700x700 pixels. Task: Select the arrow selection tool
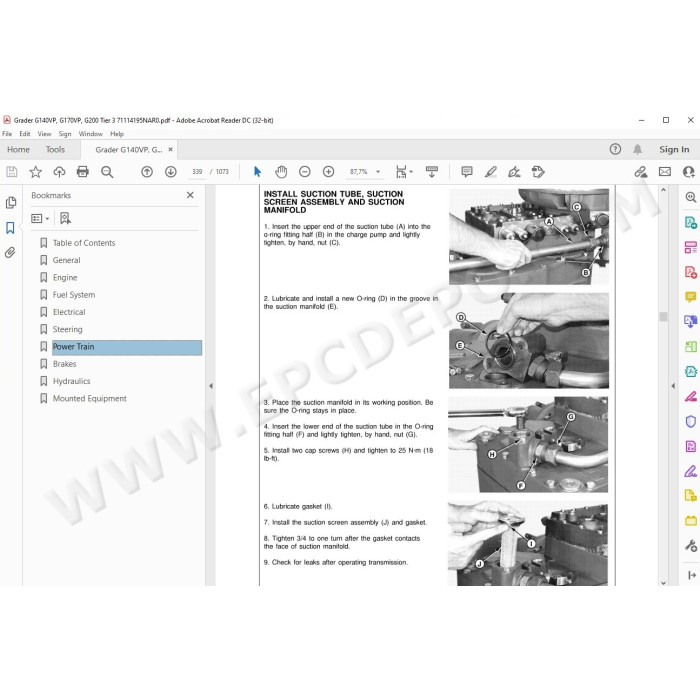(257, 172)
